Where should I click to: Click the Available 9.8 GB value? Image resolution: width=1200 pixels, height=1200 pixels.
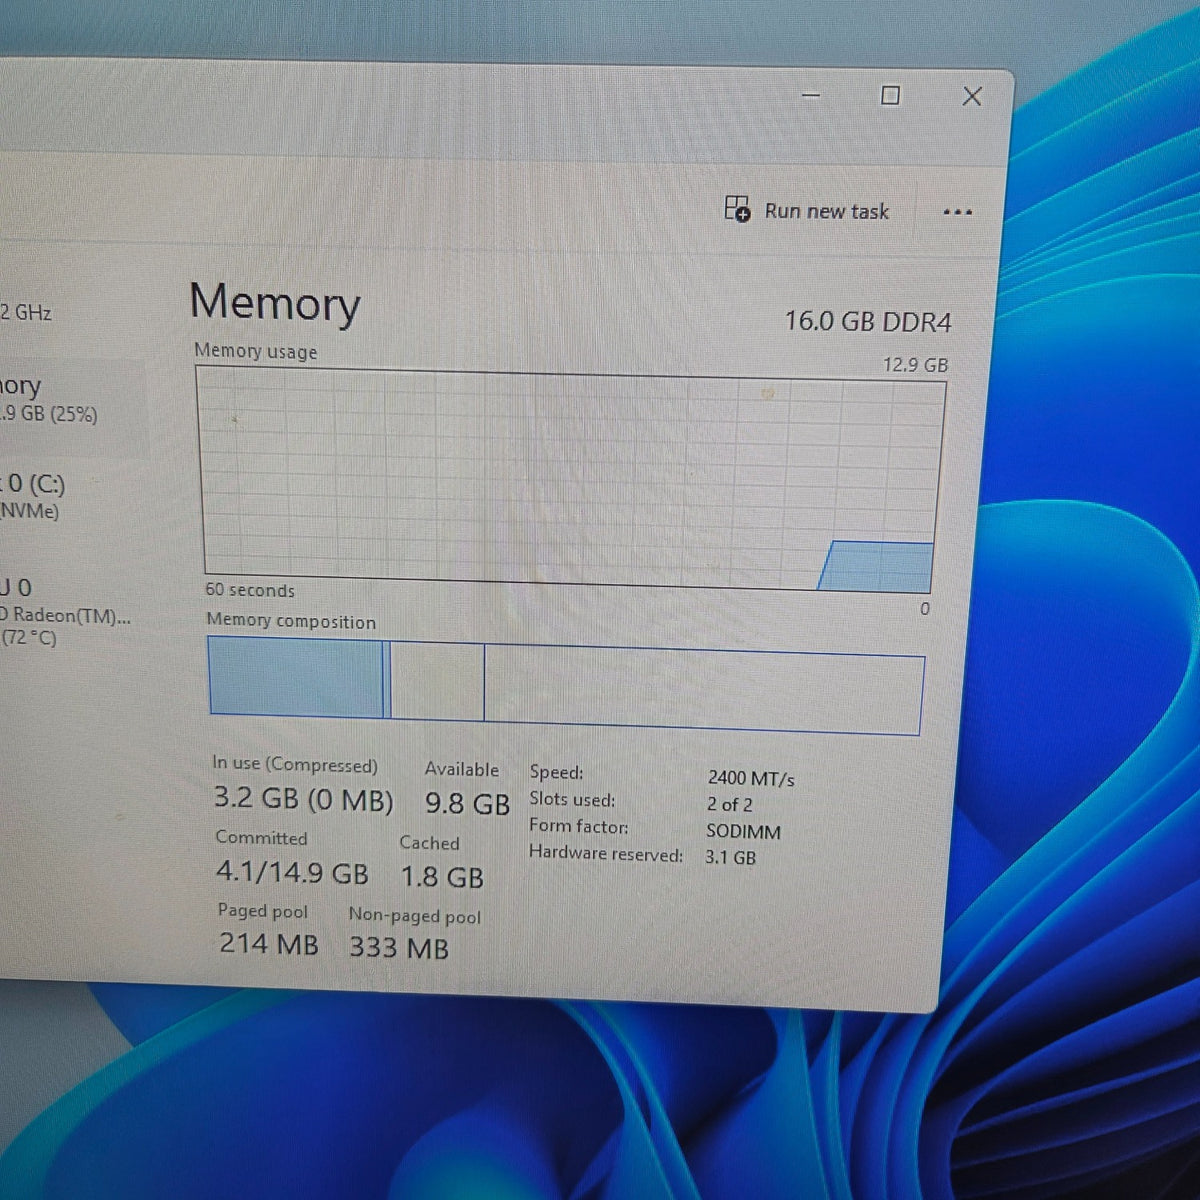(x=467, y=804)
